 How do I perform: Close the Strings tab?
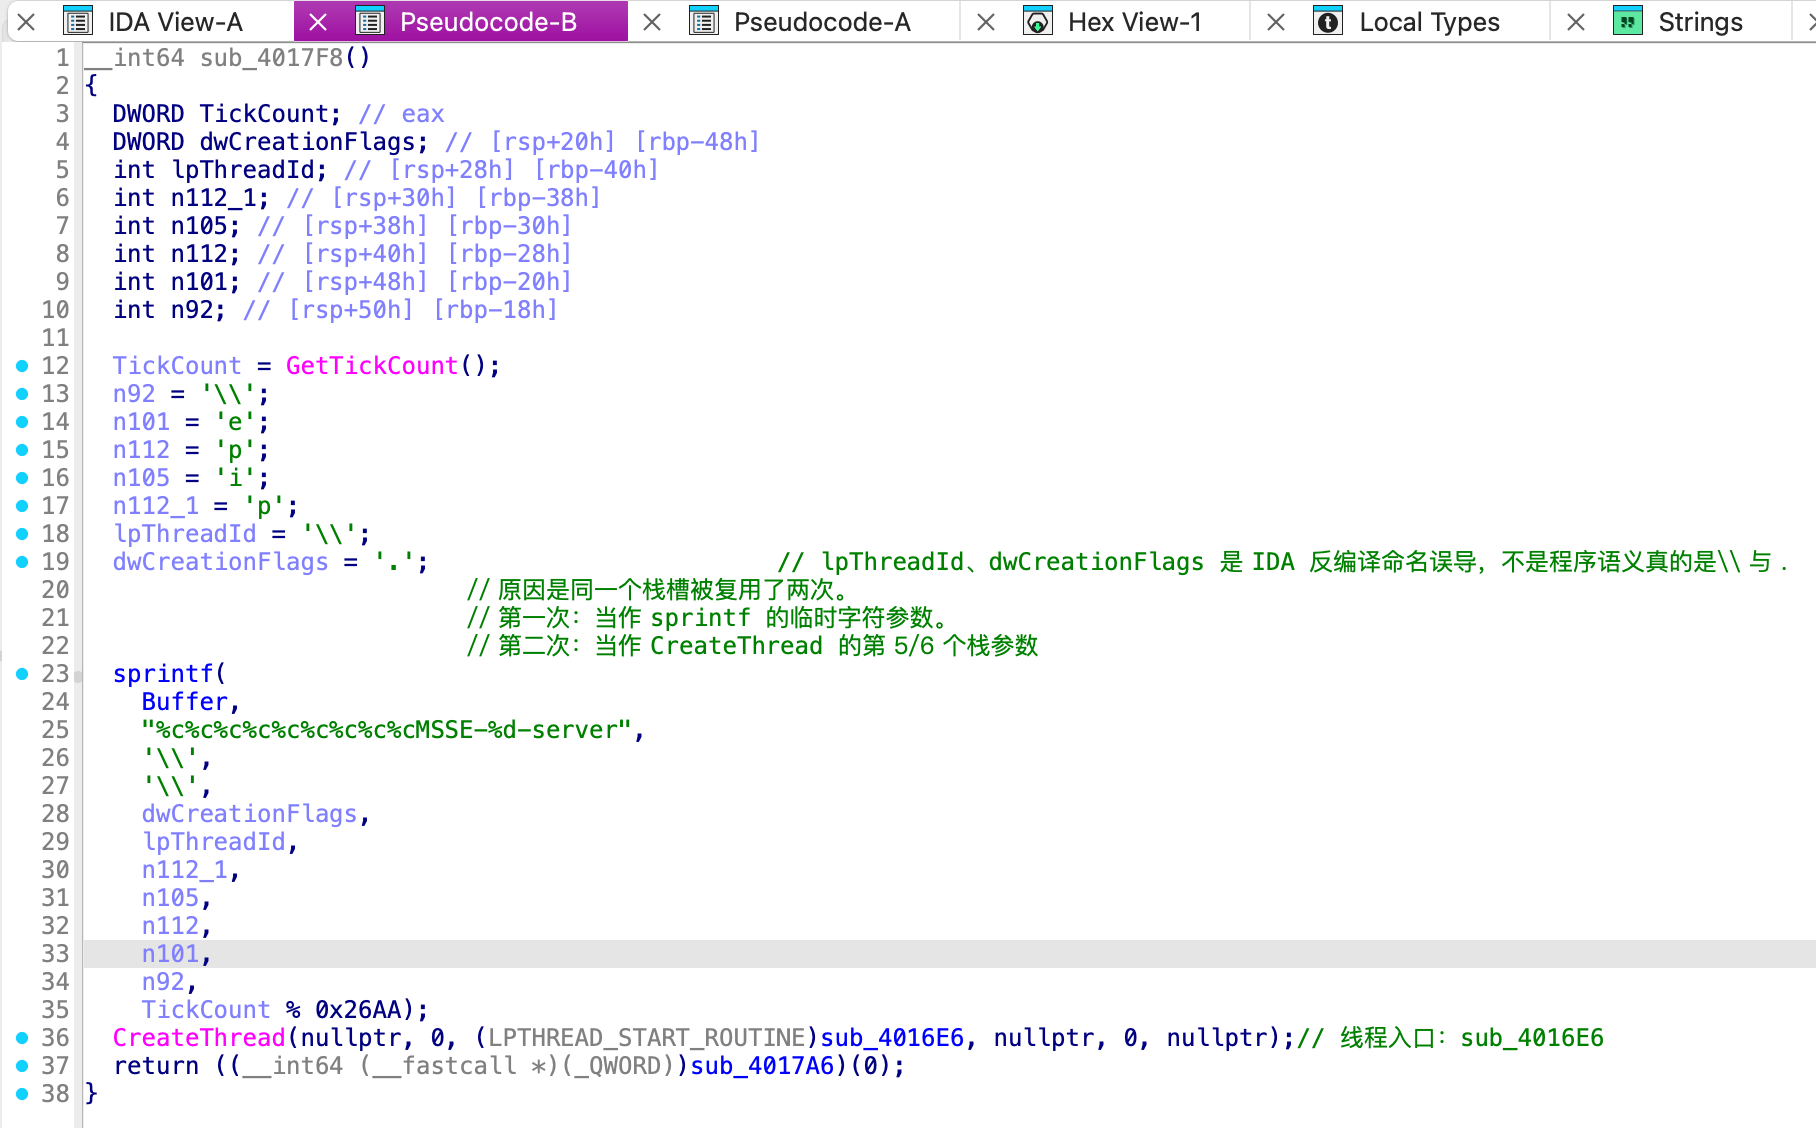1575,21
